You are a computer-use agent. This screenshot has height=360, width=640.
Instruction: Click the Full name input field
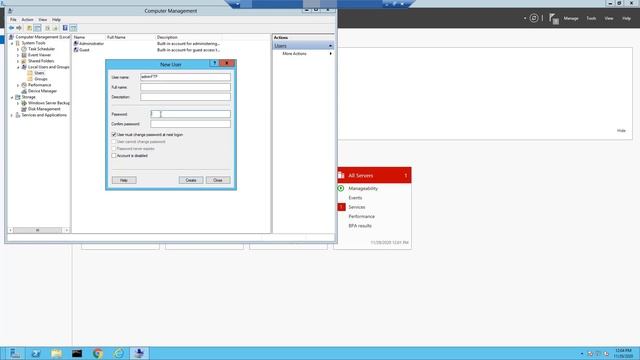click(185, 87)
